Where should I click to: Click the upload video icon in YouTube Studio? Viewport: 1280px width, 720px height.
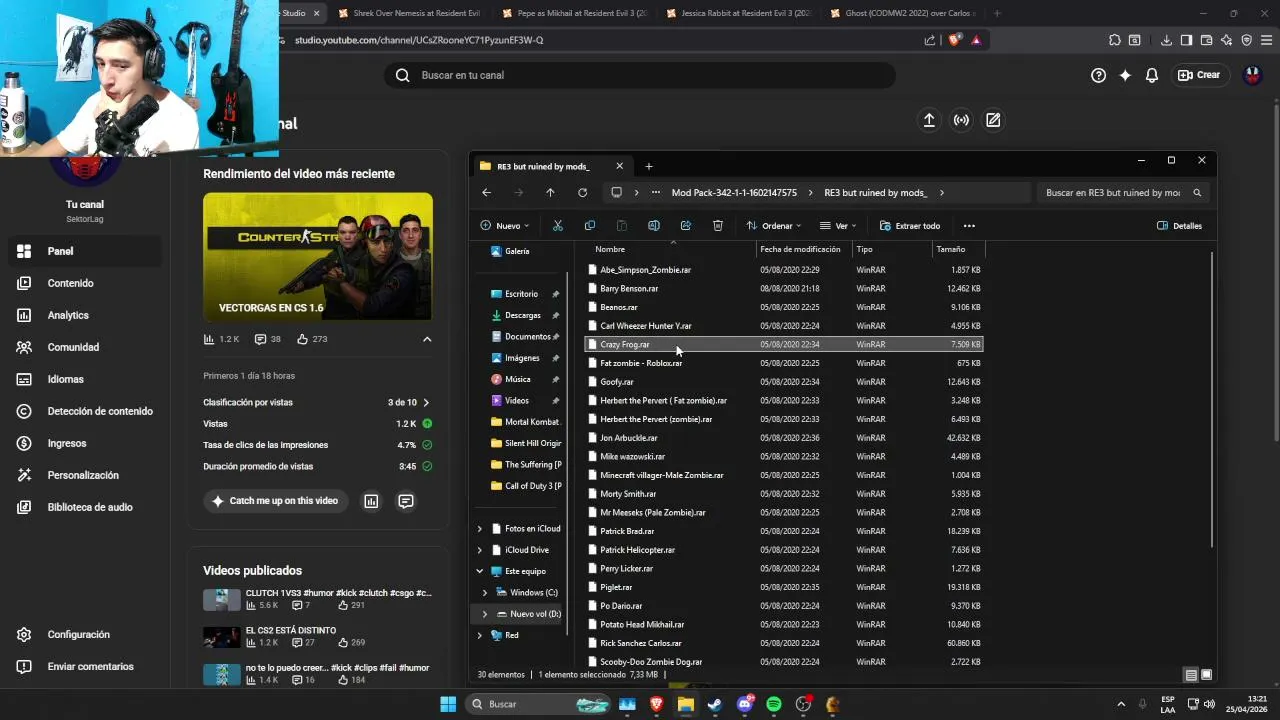tap(929, 120)
